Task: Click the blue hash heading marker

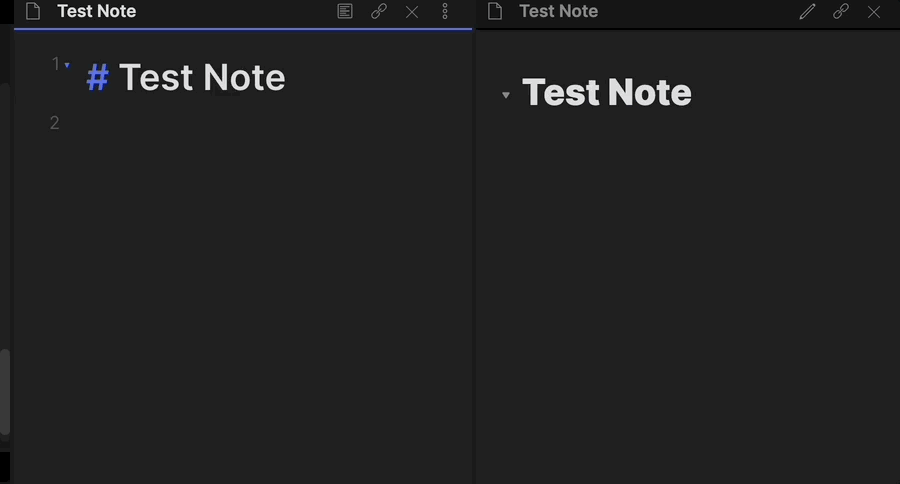Action: tap(98, 78)
